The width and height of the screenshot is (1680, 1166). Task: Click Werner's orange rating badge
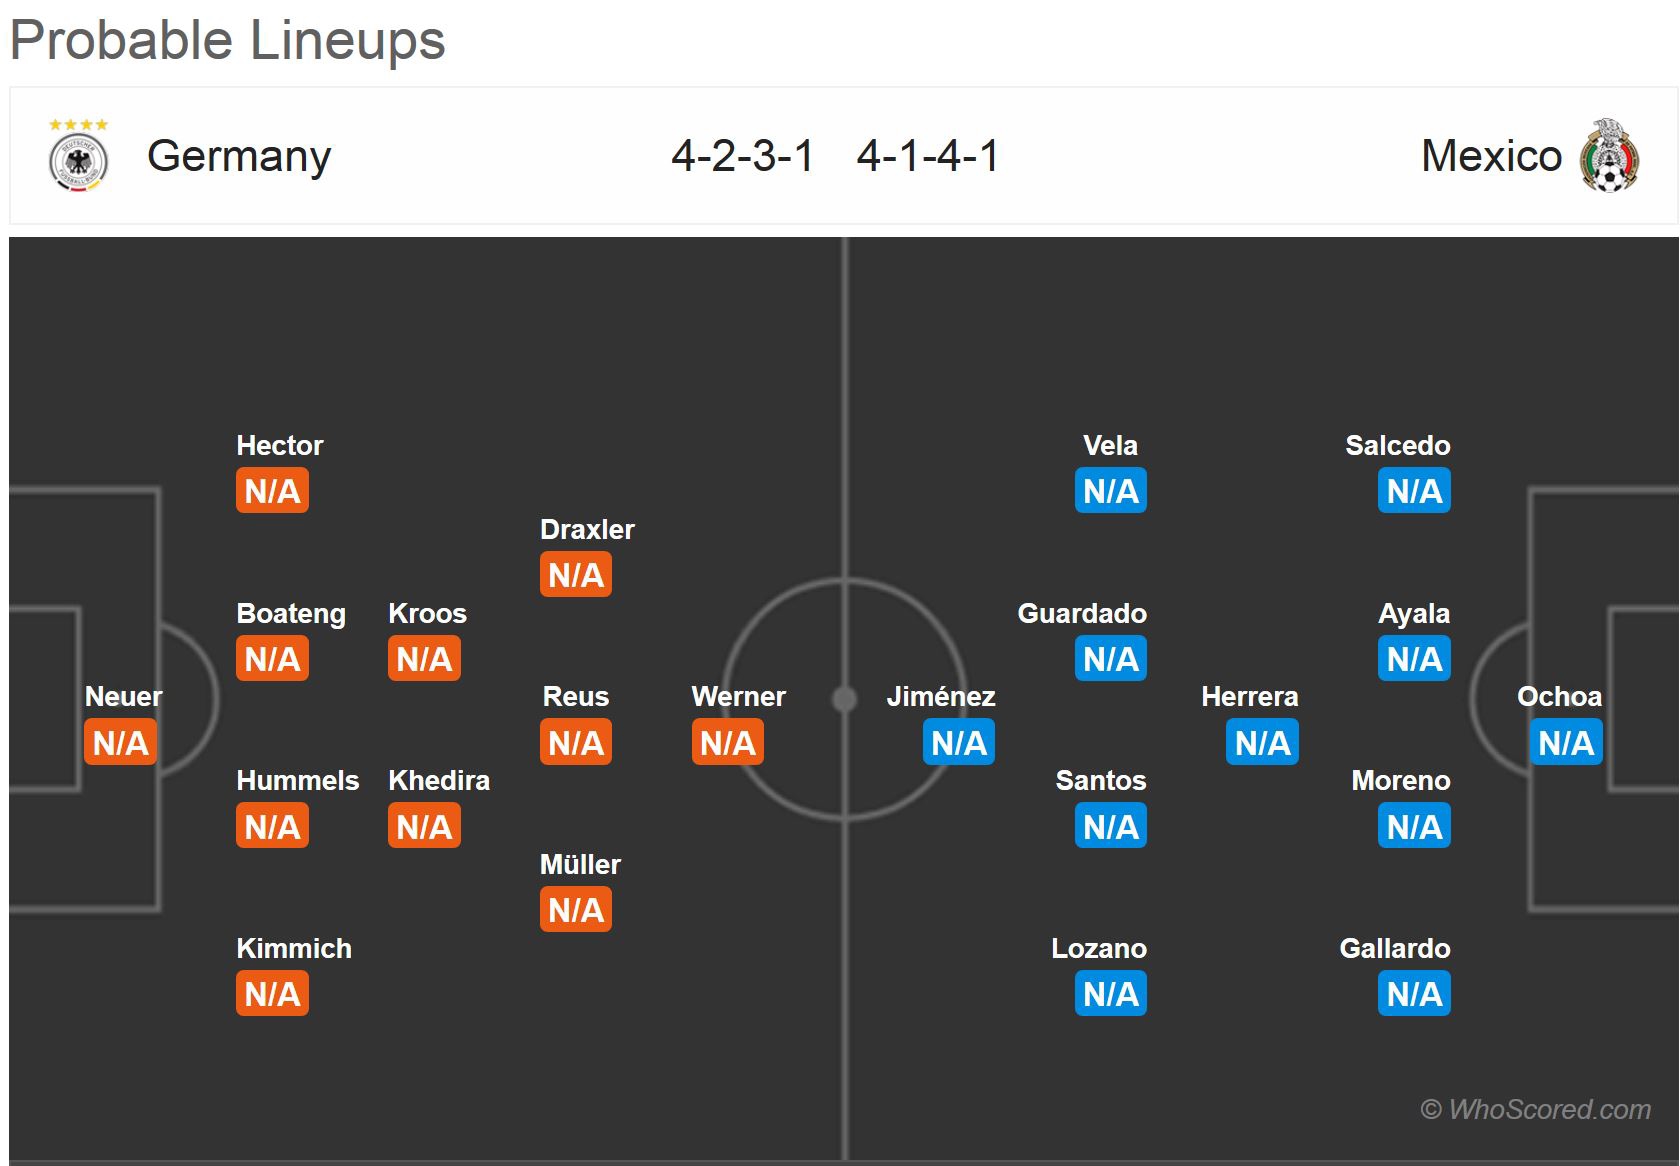click(x=728, y=742)
